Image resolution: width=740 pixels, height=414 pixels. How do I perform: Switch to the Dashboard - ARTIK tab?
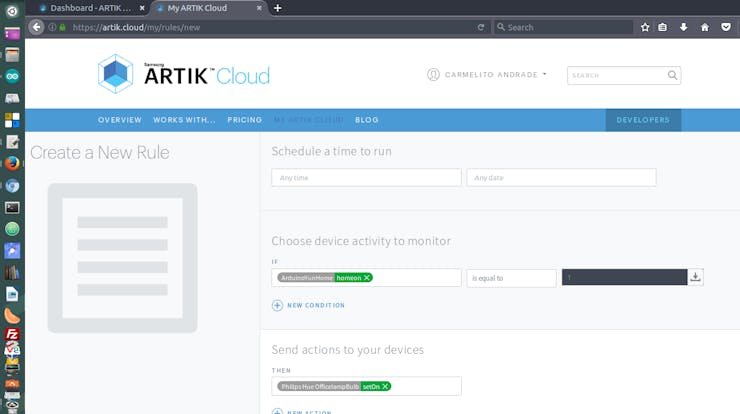tap(90, 8)
